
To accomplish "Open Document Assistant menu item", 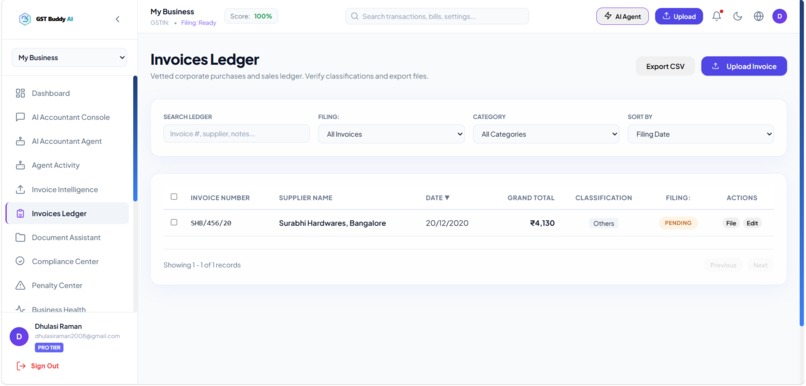I will [67, 237].
